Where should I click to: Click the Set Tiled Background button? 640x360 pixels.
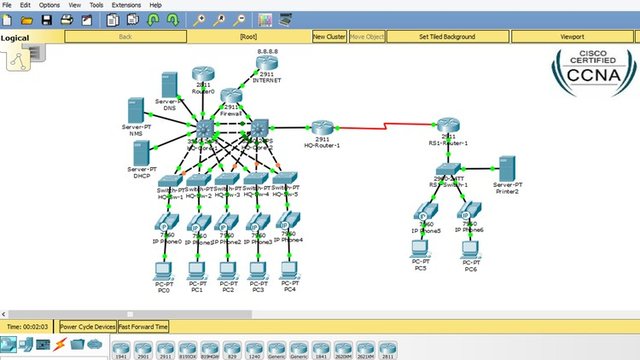448,36
